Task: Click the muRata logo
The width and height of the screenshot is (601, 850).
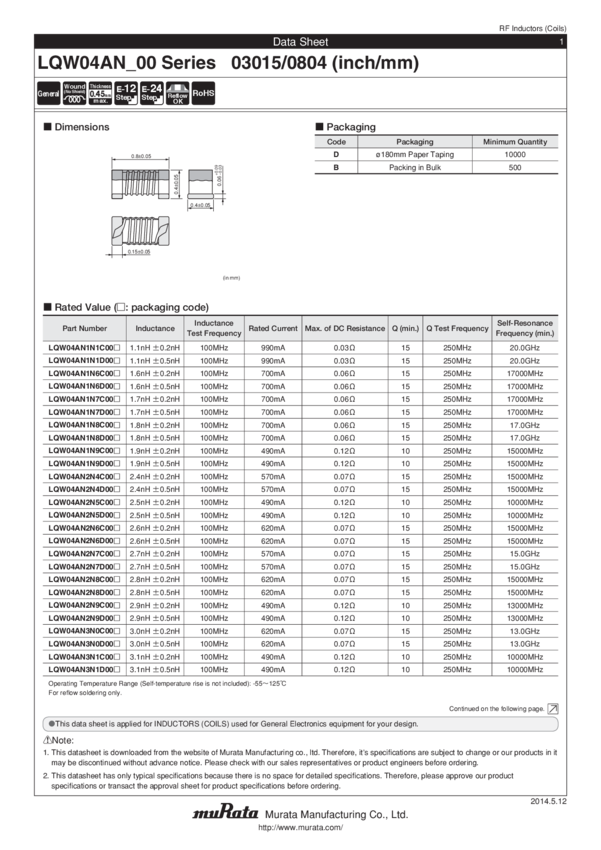Action: (x=225, y=813)
